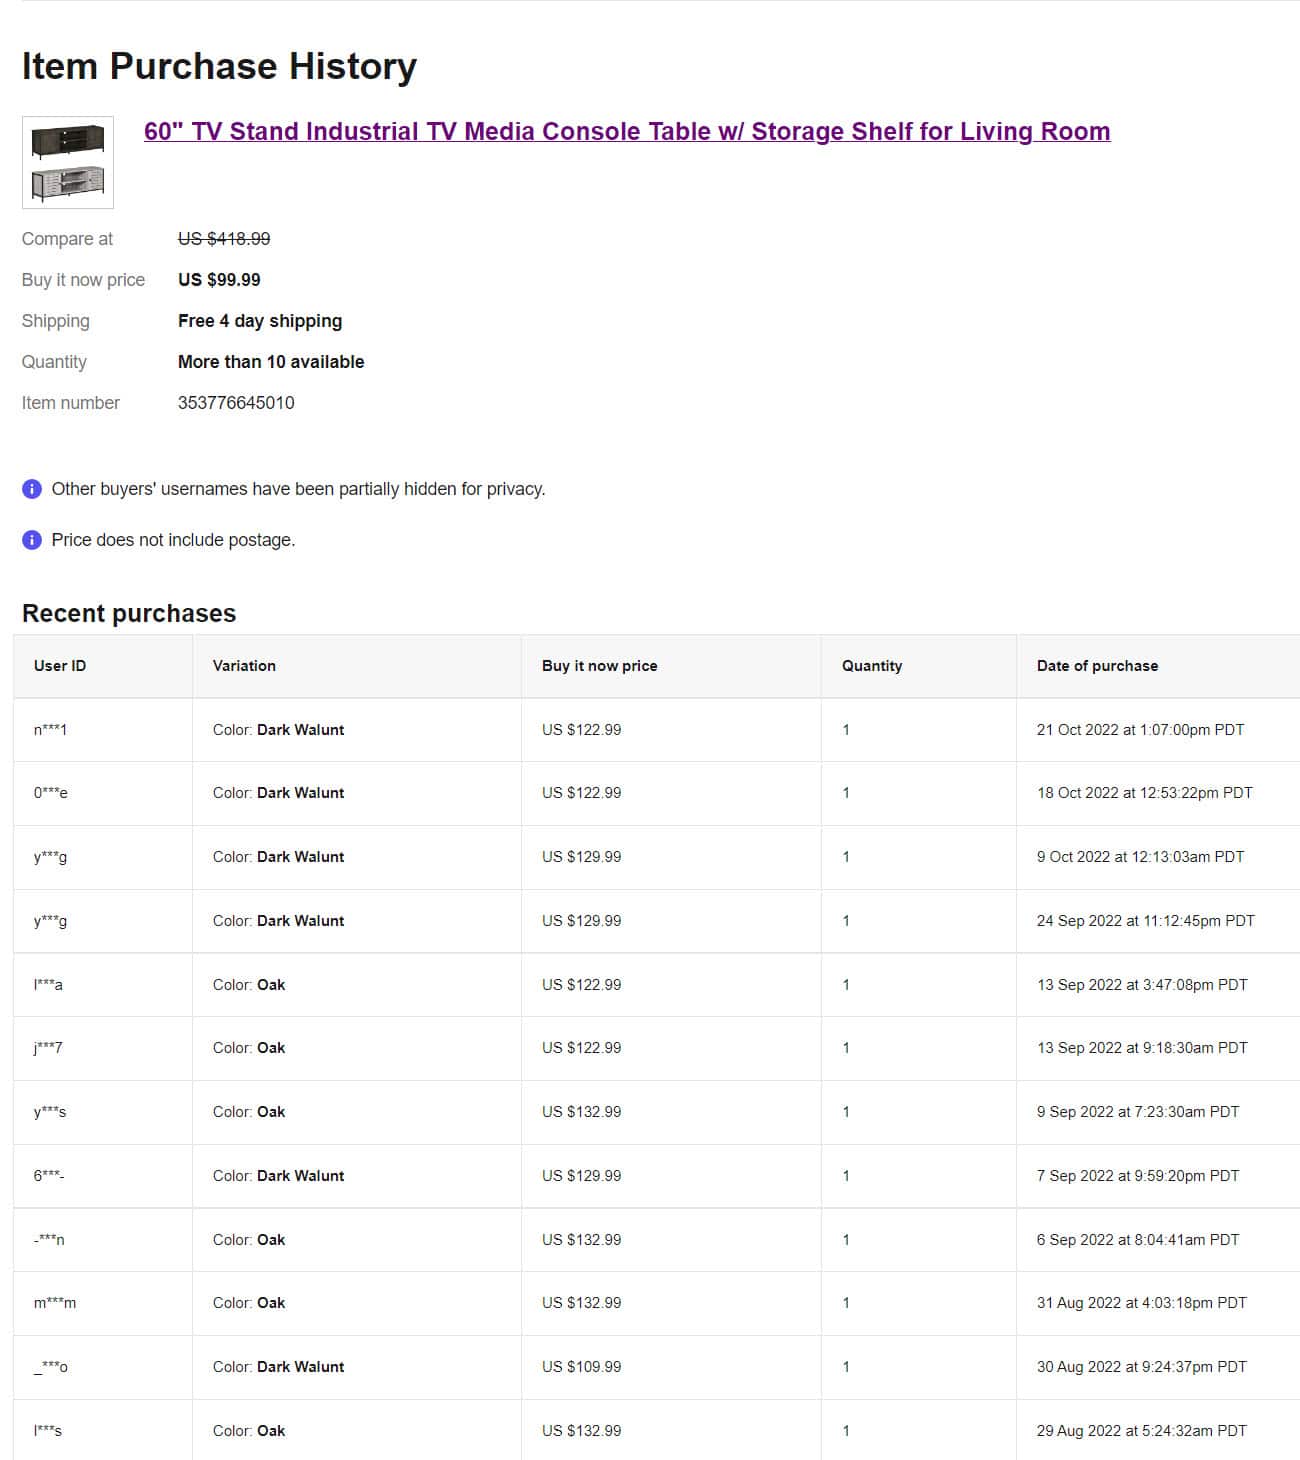The height and width of the screenshot is (1460, 1300).
Task: Click the 29 Aug 2022 purchase date
Action: (1141, 1431)
